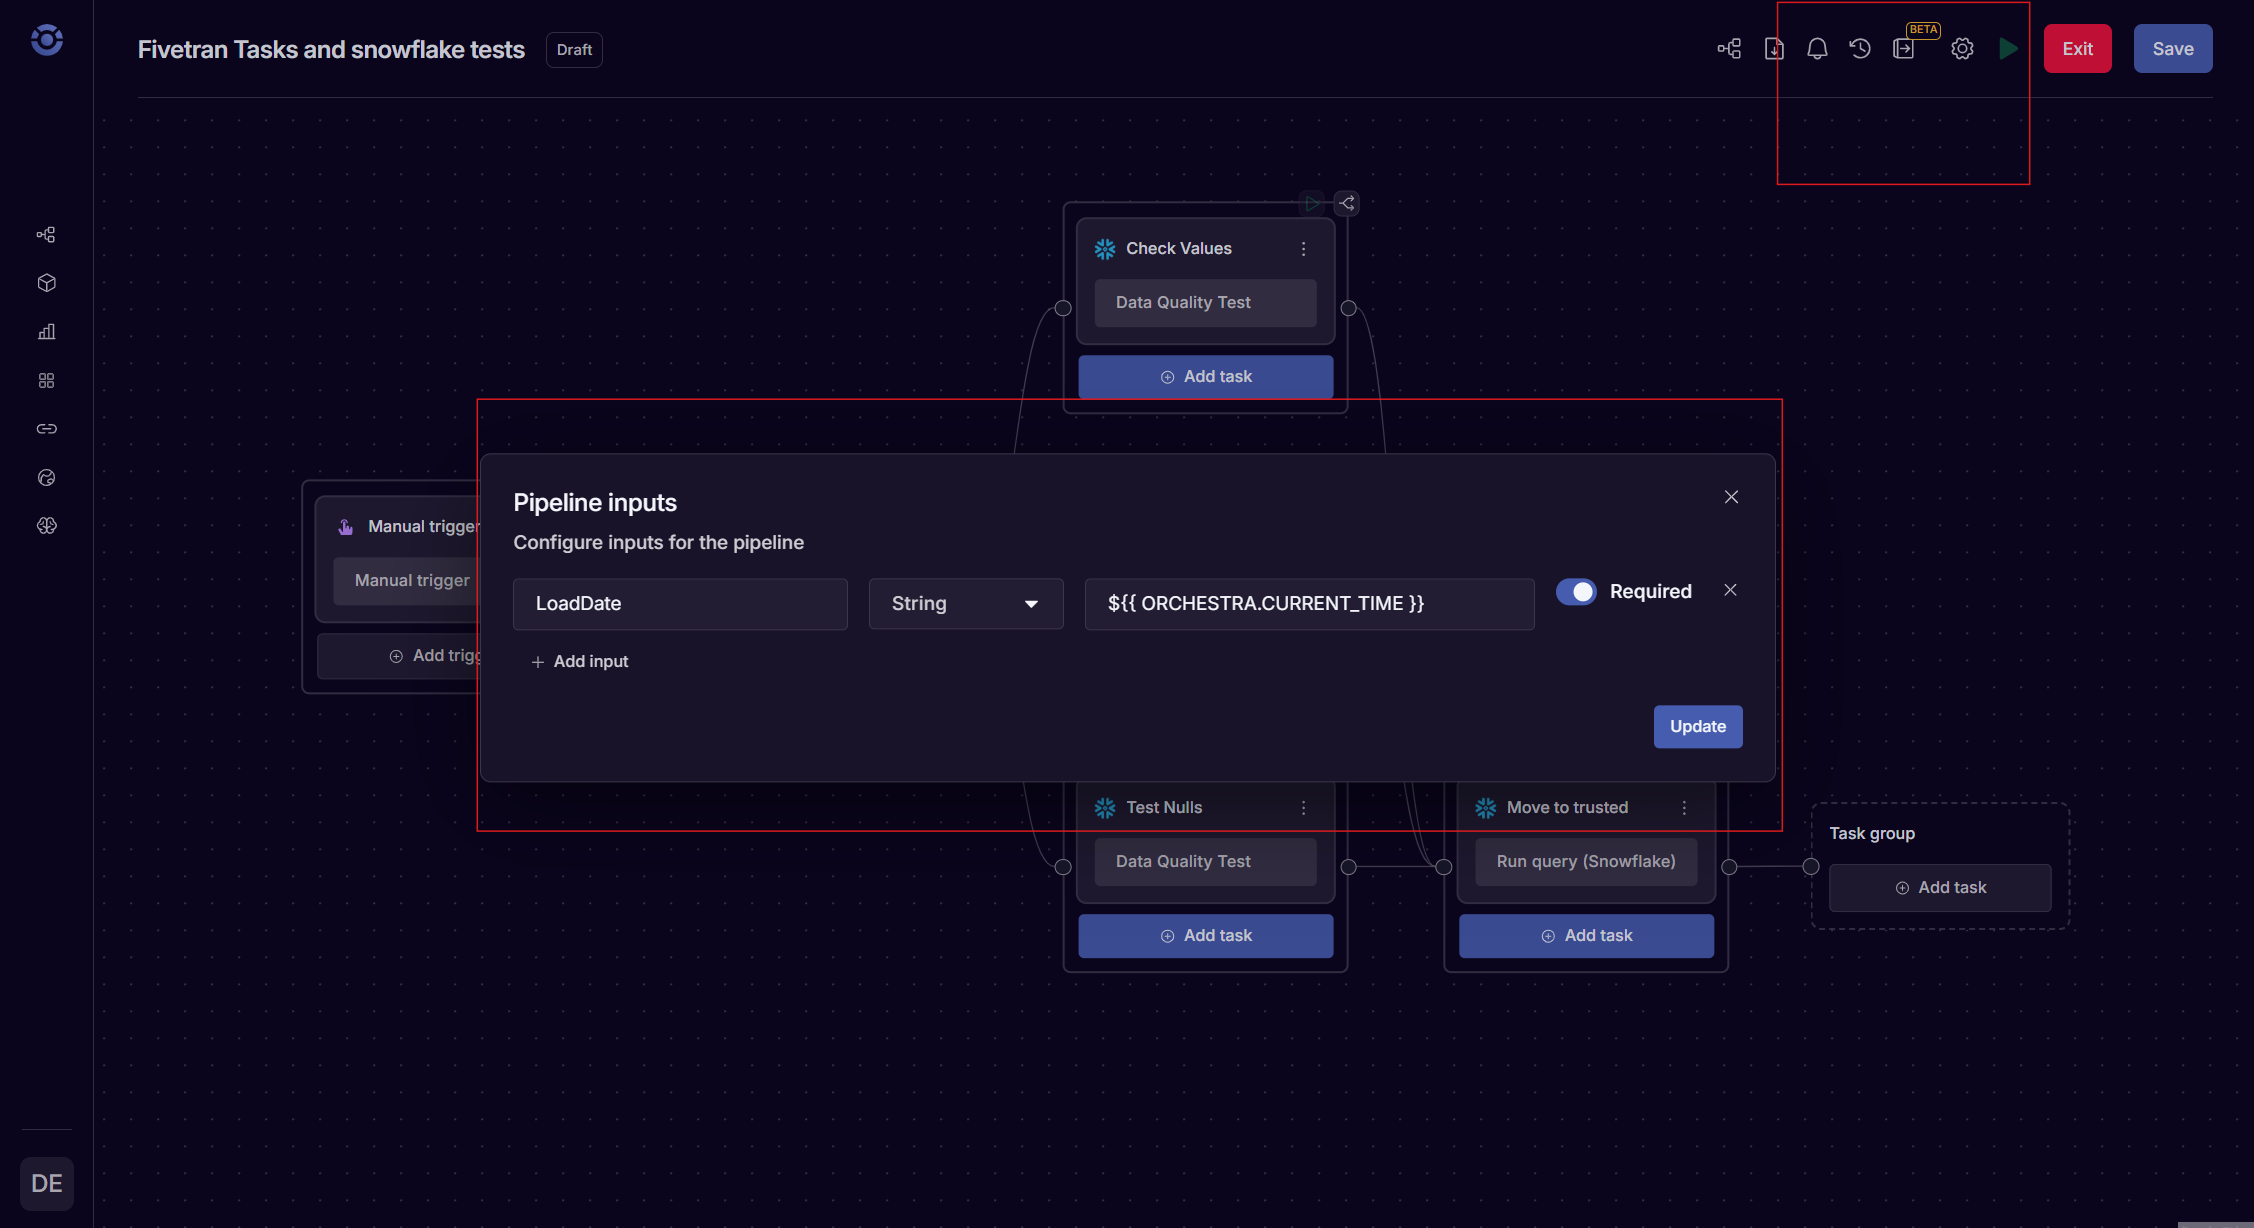Run the pipeline using the green play icon

click(2009, 48)
